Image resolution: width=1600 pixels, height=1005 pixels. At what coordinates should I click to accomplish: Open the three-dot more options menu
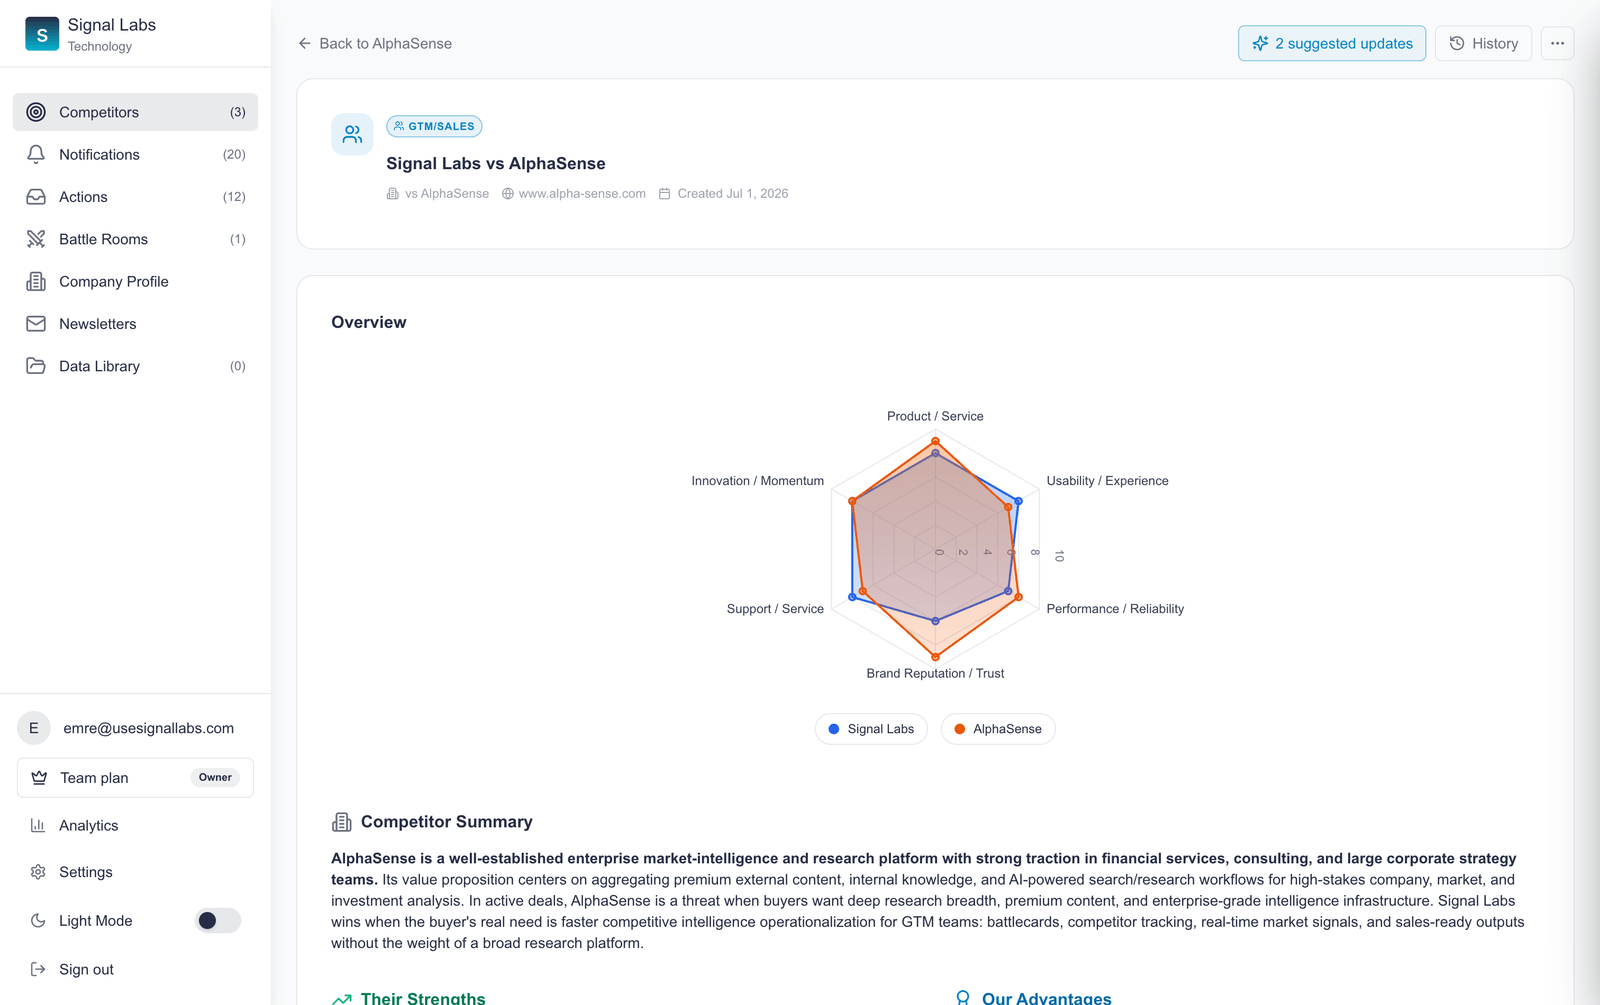pos(1557,43)
